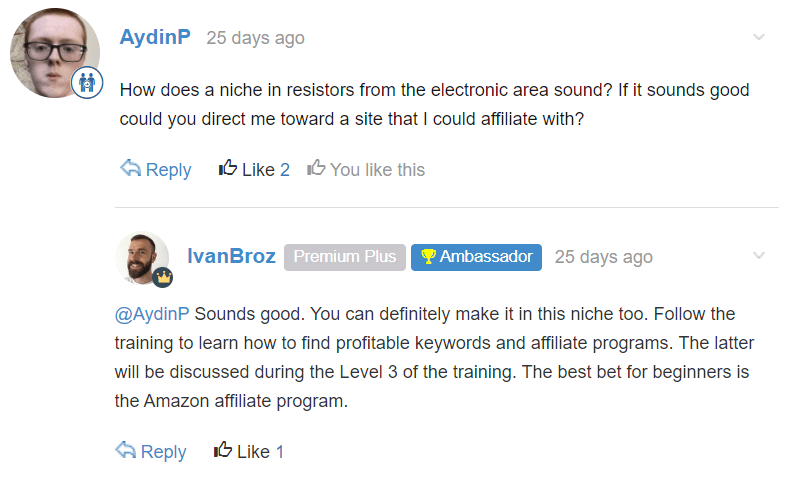Open AydinP's profile name link
805x477 pixels.
coord(155,37)
